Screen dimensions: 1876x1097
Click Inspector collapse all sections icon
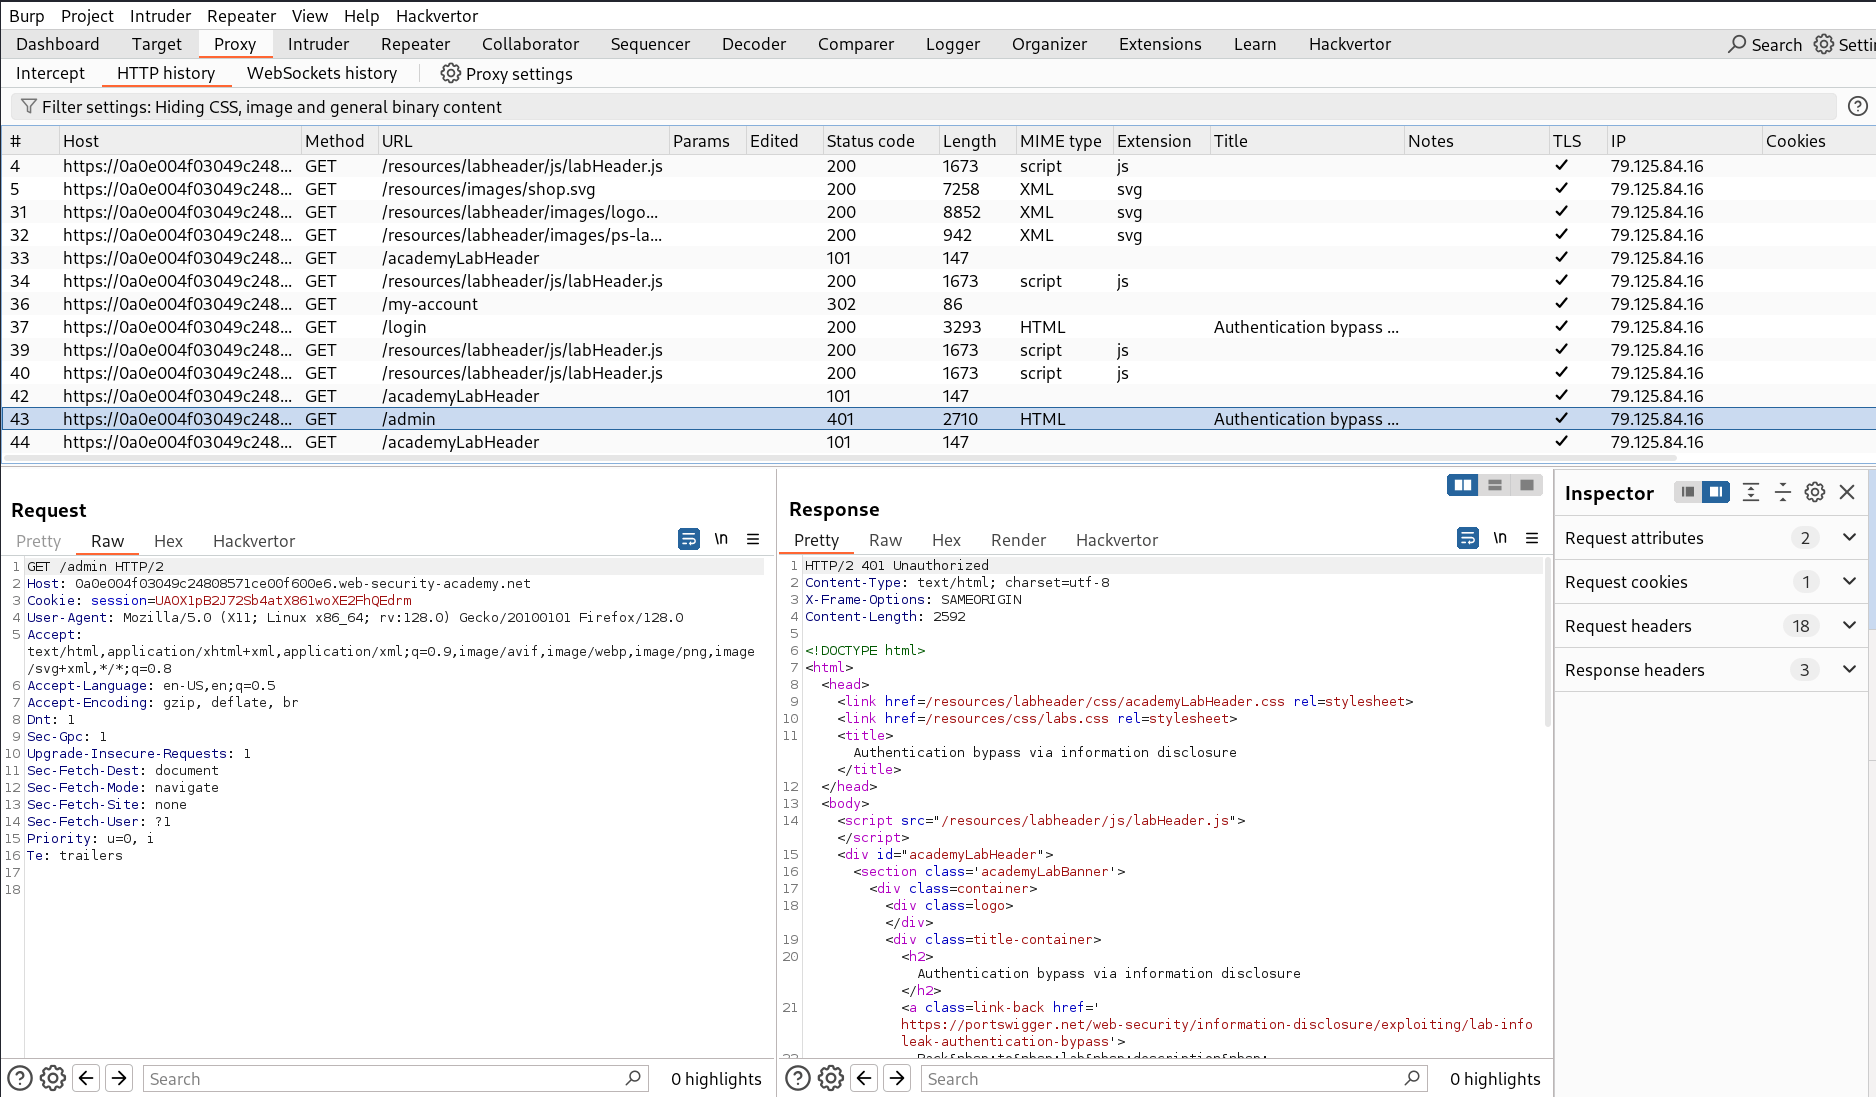pyautogui.click(x=1783, y=492)
